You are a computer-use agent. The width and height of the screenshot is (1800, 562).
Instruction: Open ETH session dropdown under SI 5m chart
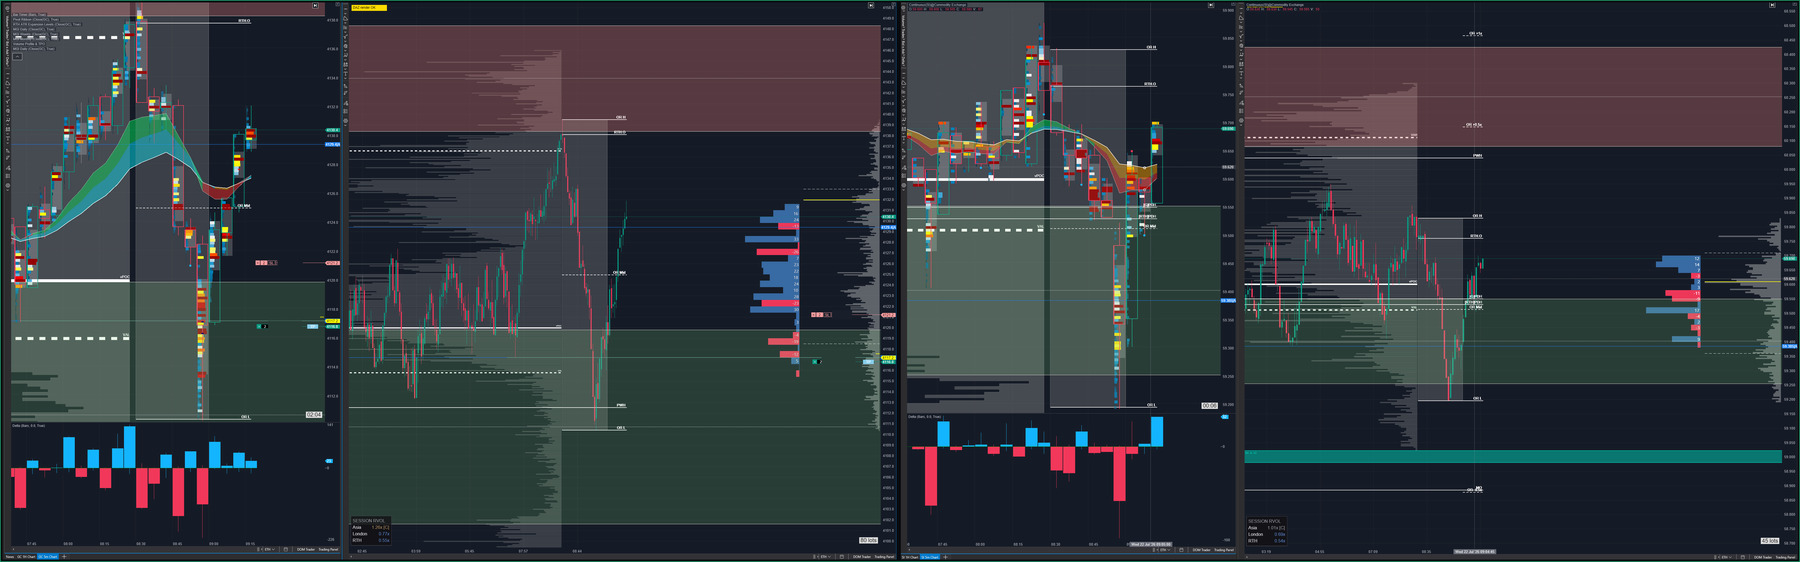[1165, 550]
